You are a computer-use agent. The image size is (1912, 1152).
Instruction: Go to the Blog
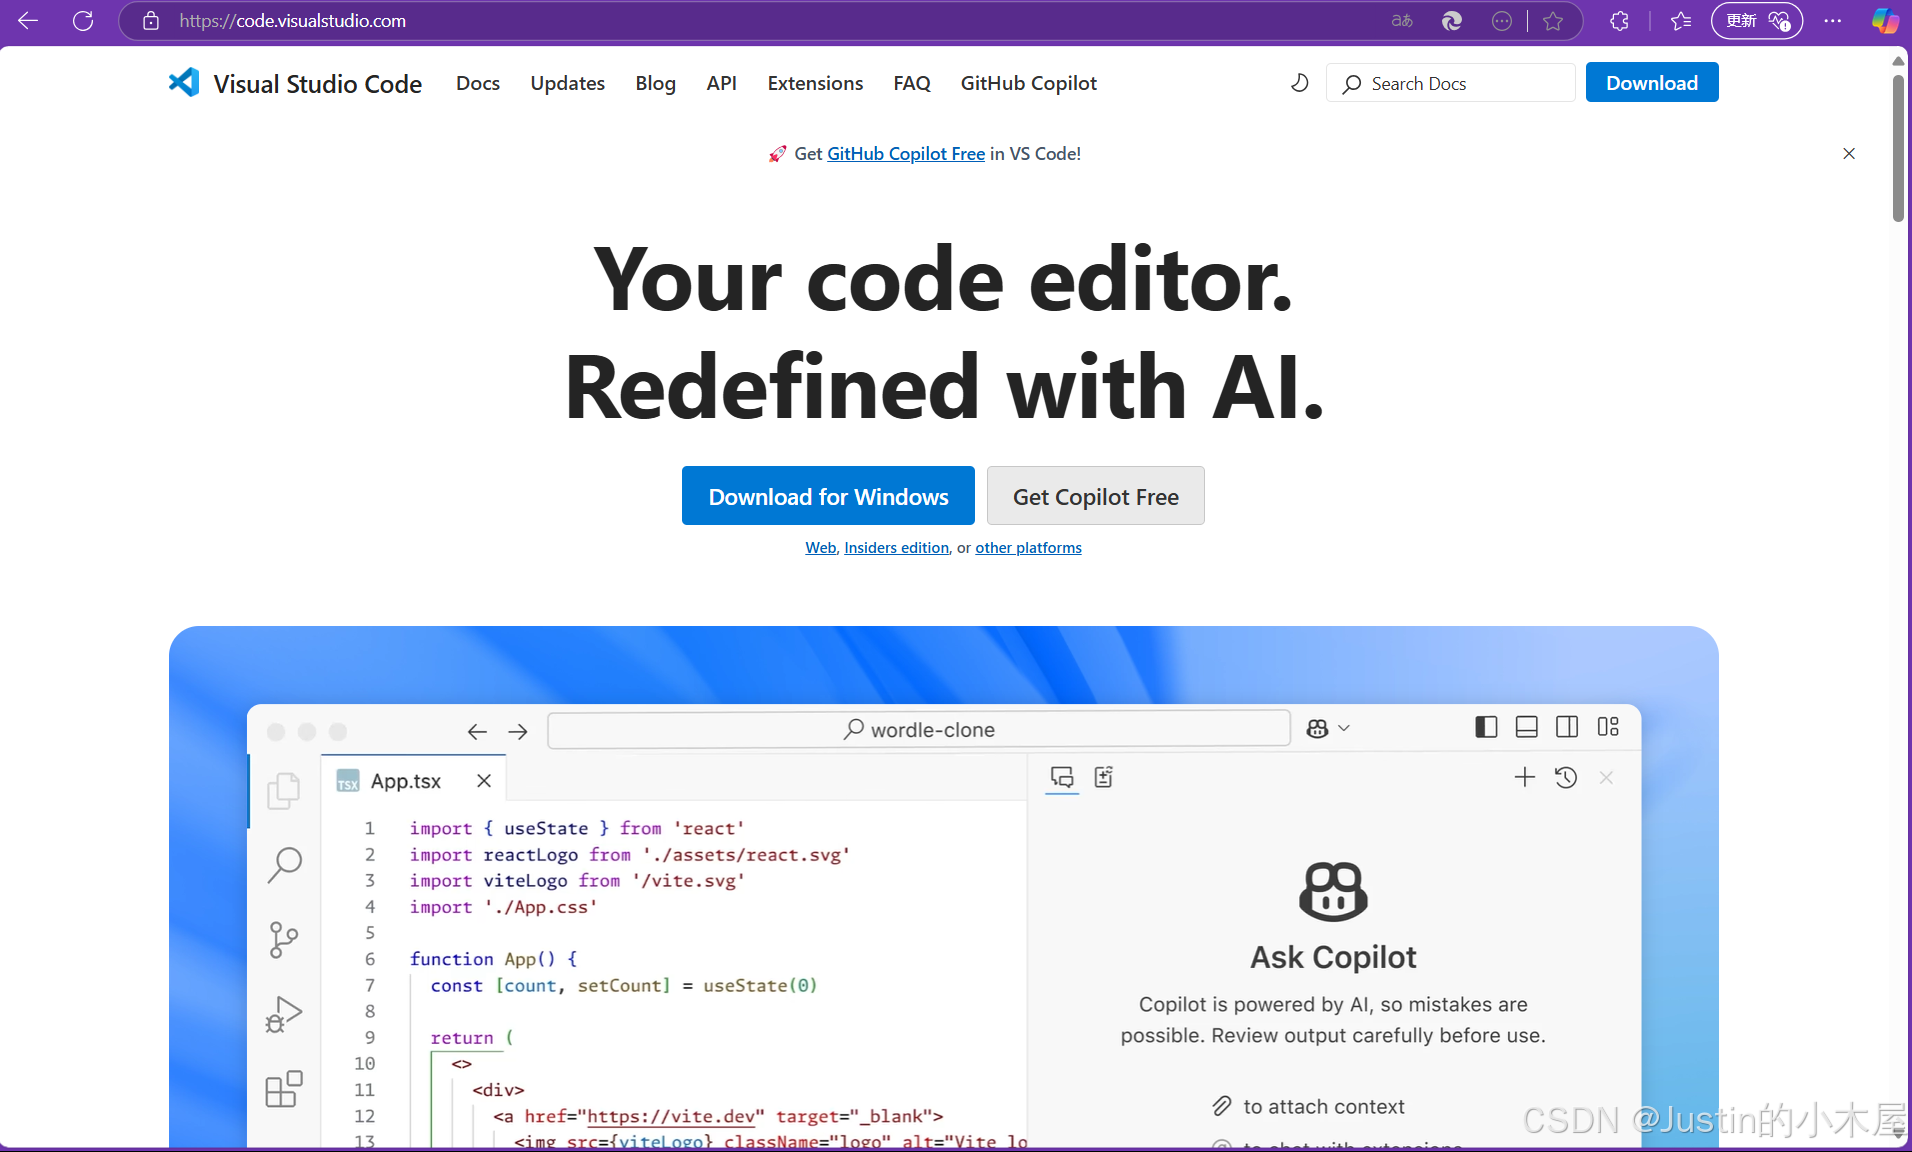click(656, 83)
